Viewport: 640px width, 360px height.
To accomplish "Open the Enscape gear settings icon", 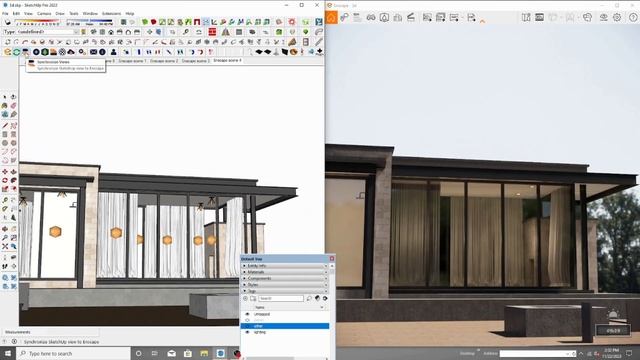I will click(x=617, y=17).
